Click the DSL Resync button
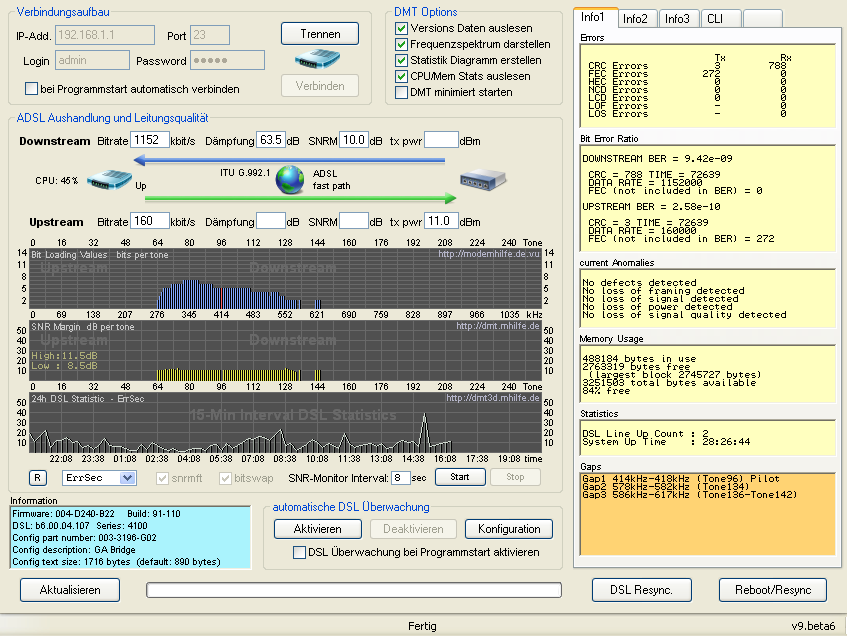 point(641,590)
